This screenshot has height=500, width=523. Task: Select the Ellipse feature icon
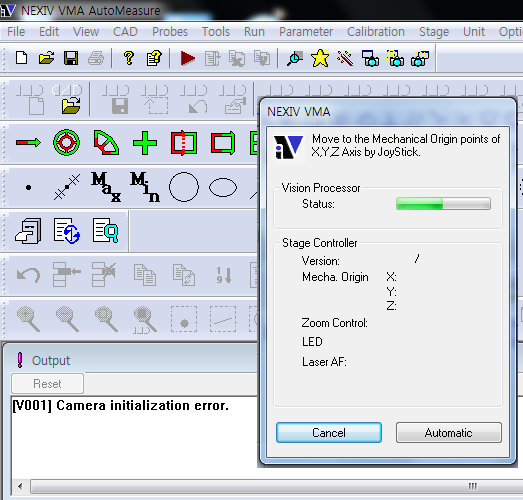pyautogui.click(x=223, y=187)
